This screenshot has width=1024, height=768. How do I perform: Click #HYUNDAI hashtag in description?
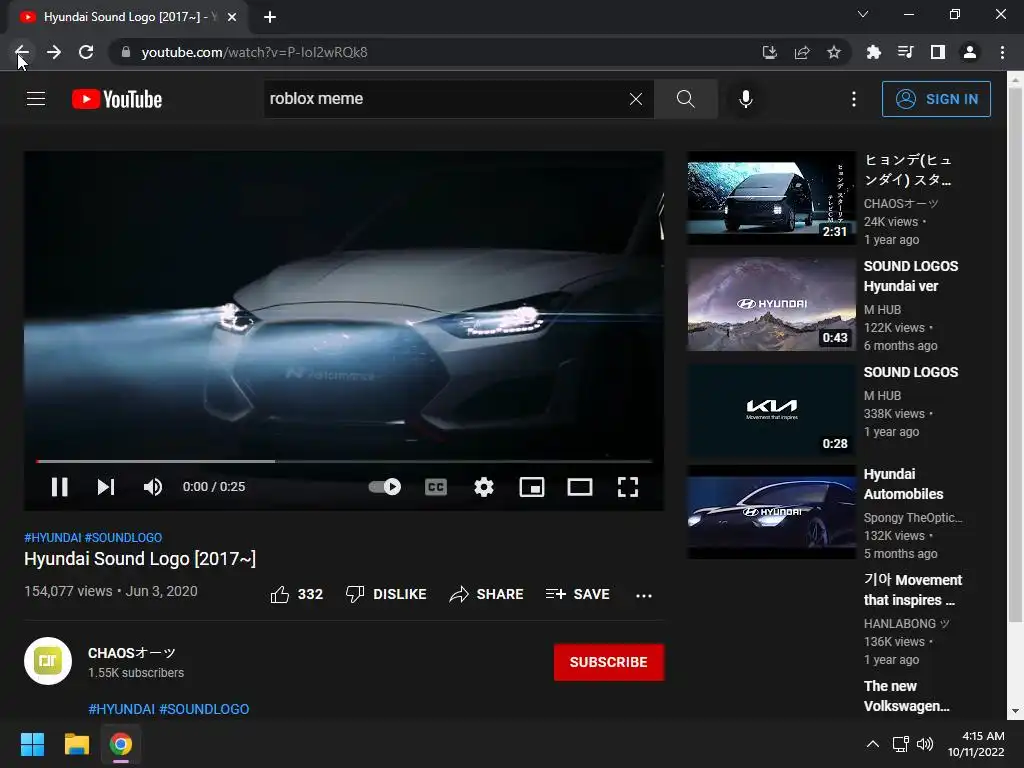[121, 709]
